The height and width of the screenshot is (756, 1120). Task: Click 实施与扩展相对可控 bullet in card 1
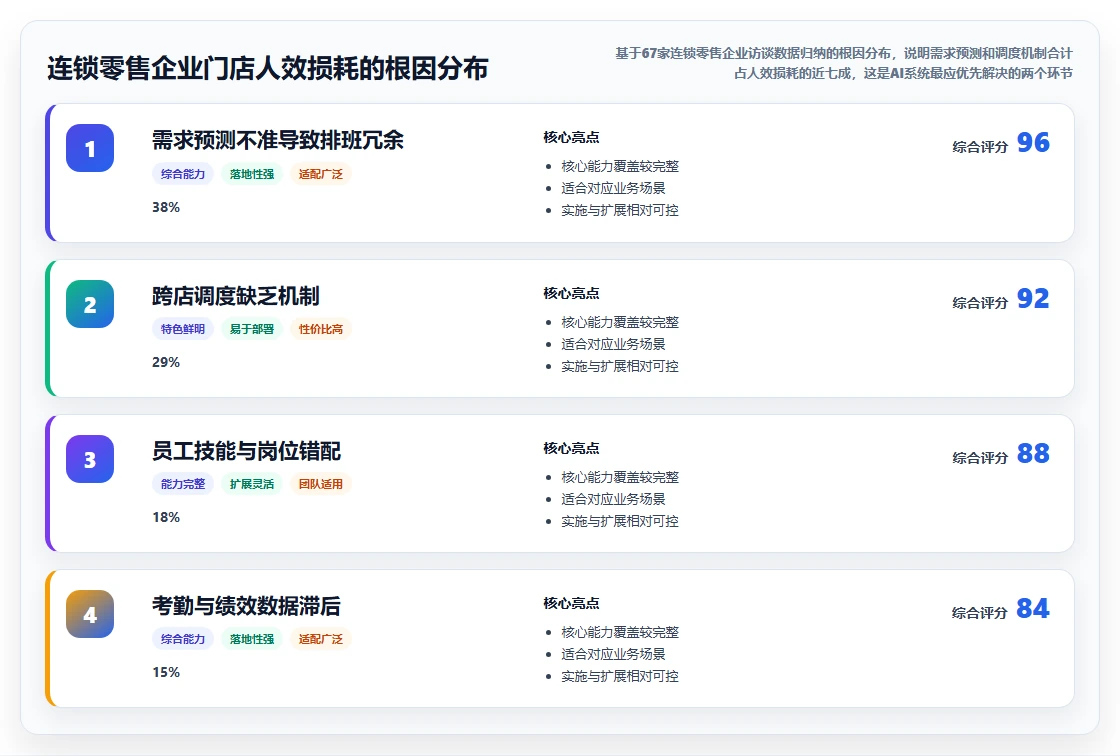(620, 211)
